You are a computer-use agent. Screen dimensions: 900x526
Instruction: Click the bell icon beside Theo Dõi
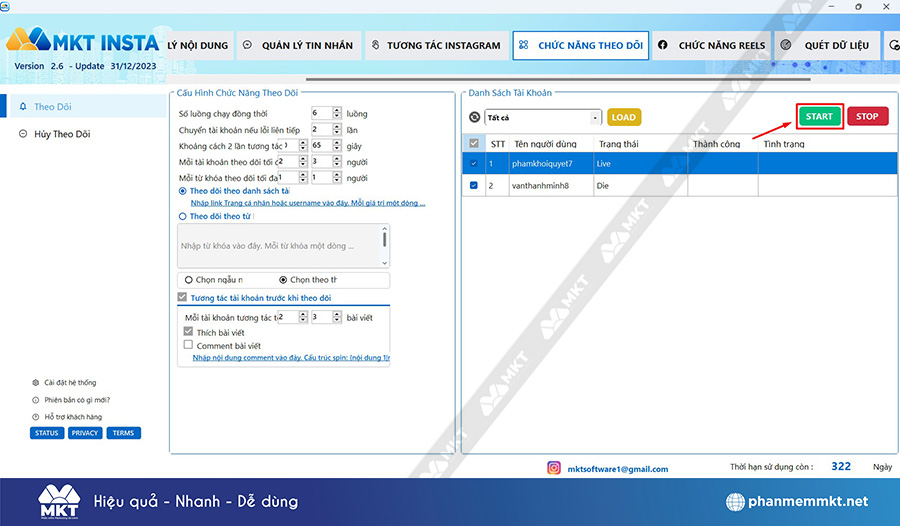[23, 106]
